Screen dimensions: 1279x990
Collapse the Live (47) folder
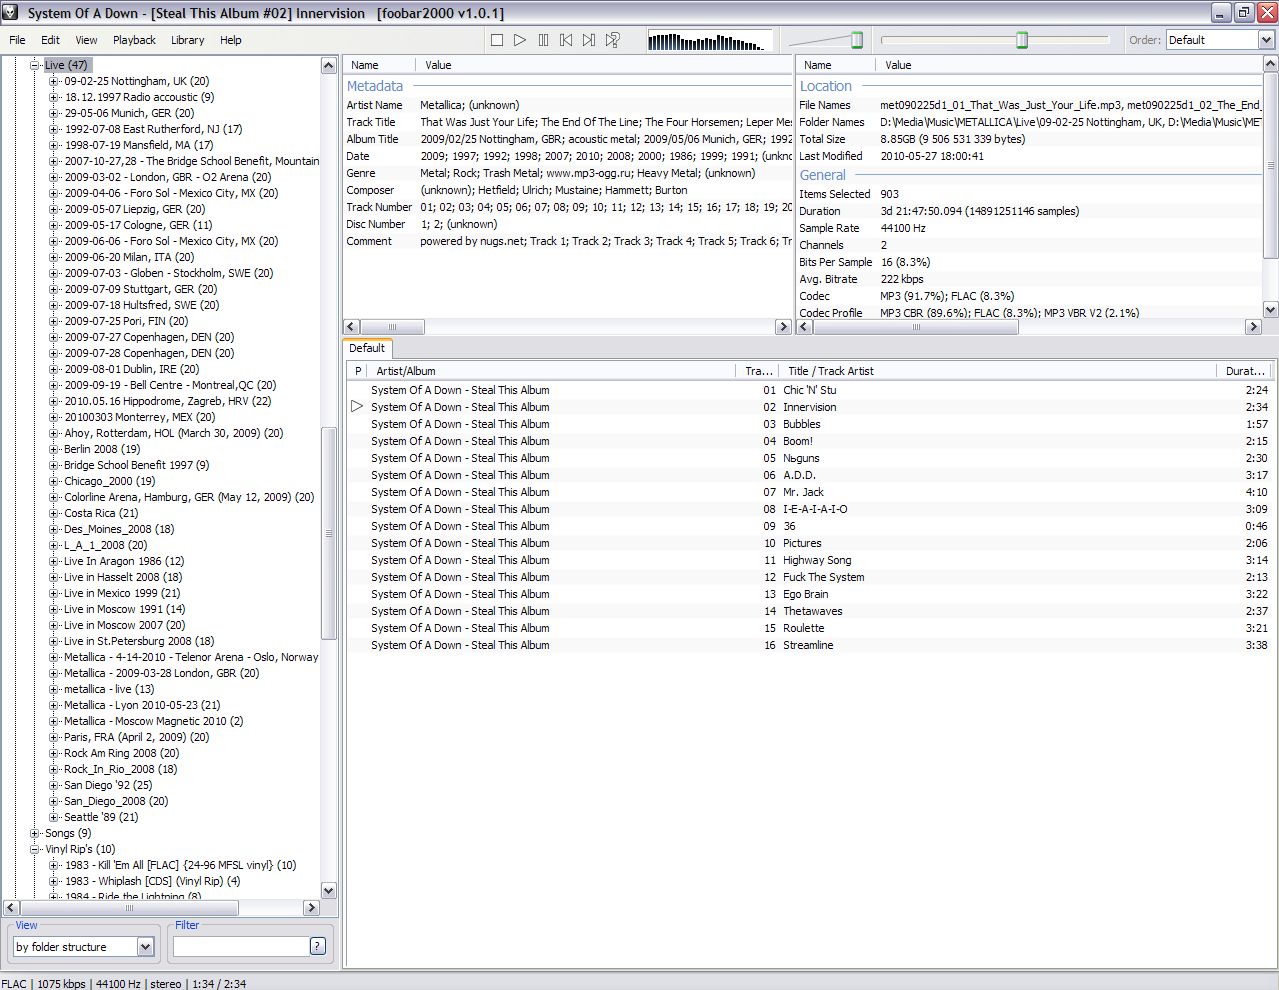(x=35, y=65)
